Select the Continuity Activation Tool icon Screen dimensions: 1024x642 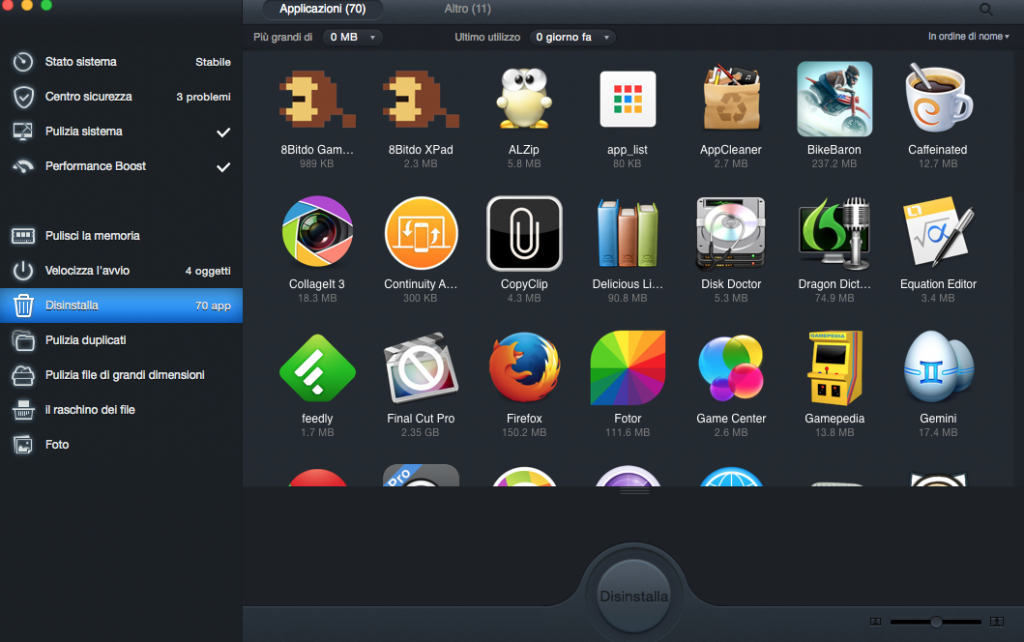(421, 233)
